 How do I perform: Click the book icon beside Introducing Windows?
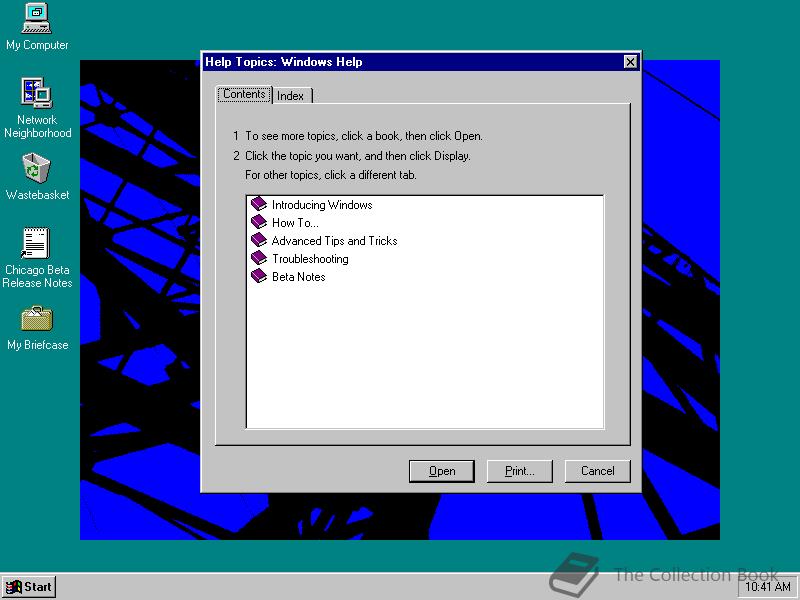click(259, 204)
